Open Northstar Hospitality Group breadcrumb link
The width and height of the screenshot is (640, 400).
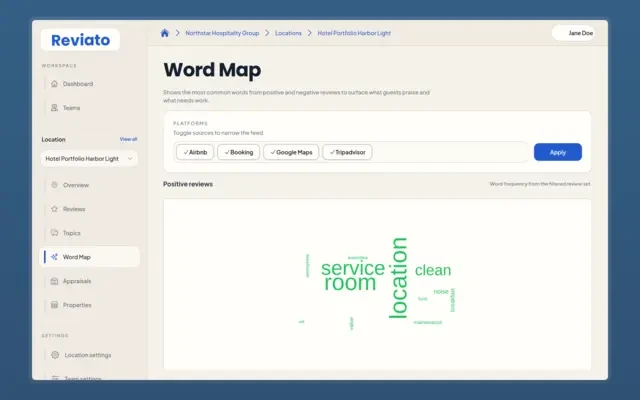point(222,33)
